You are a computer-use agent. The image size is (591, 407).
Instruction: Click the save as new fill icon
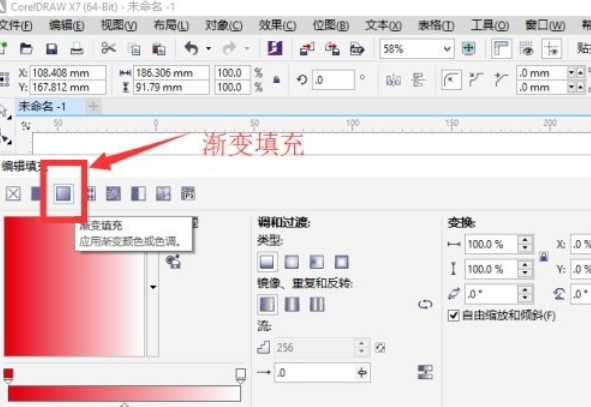(x=173, y=261)
